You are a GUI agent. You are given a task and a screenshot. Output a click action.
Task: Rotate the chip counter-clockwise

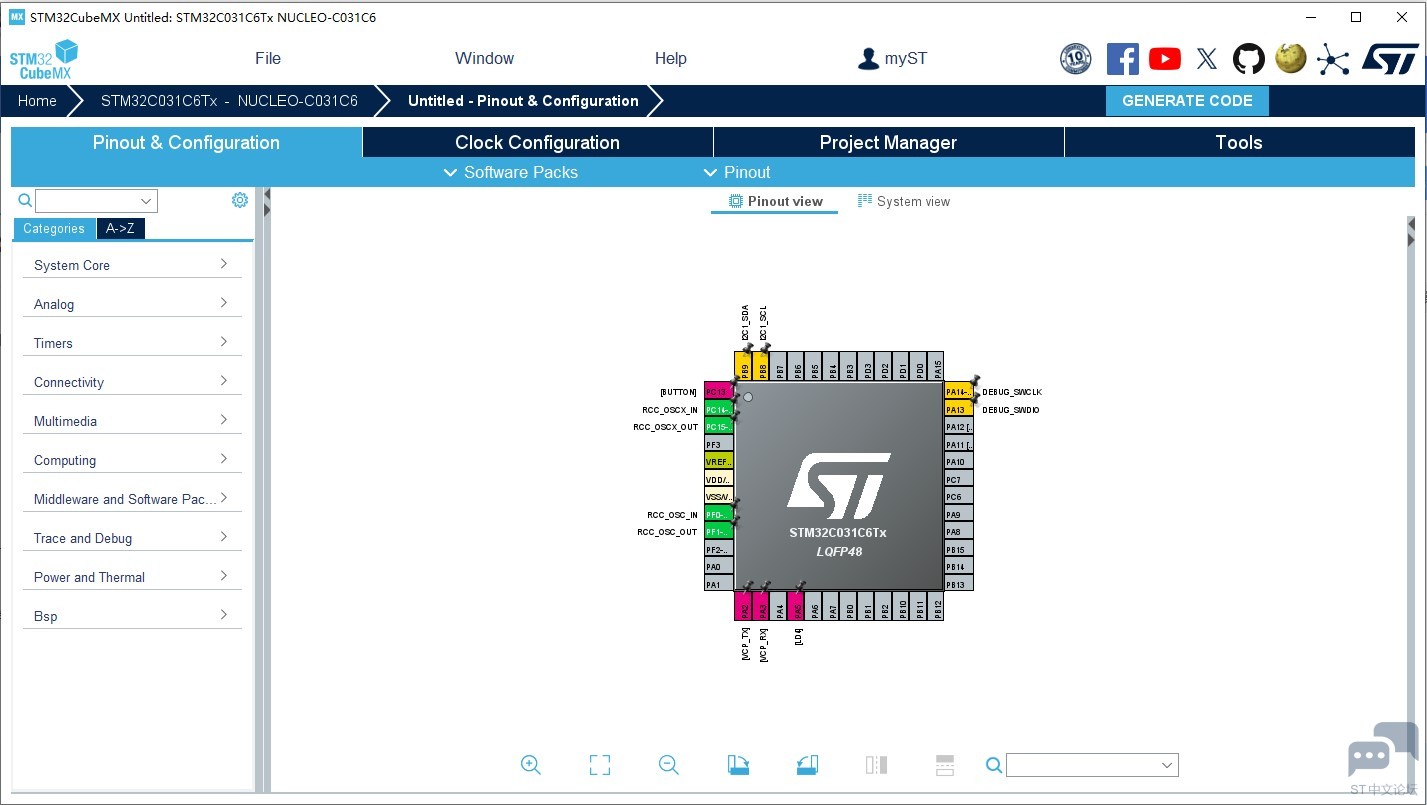coord(807,765)
